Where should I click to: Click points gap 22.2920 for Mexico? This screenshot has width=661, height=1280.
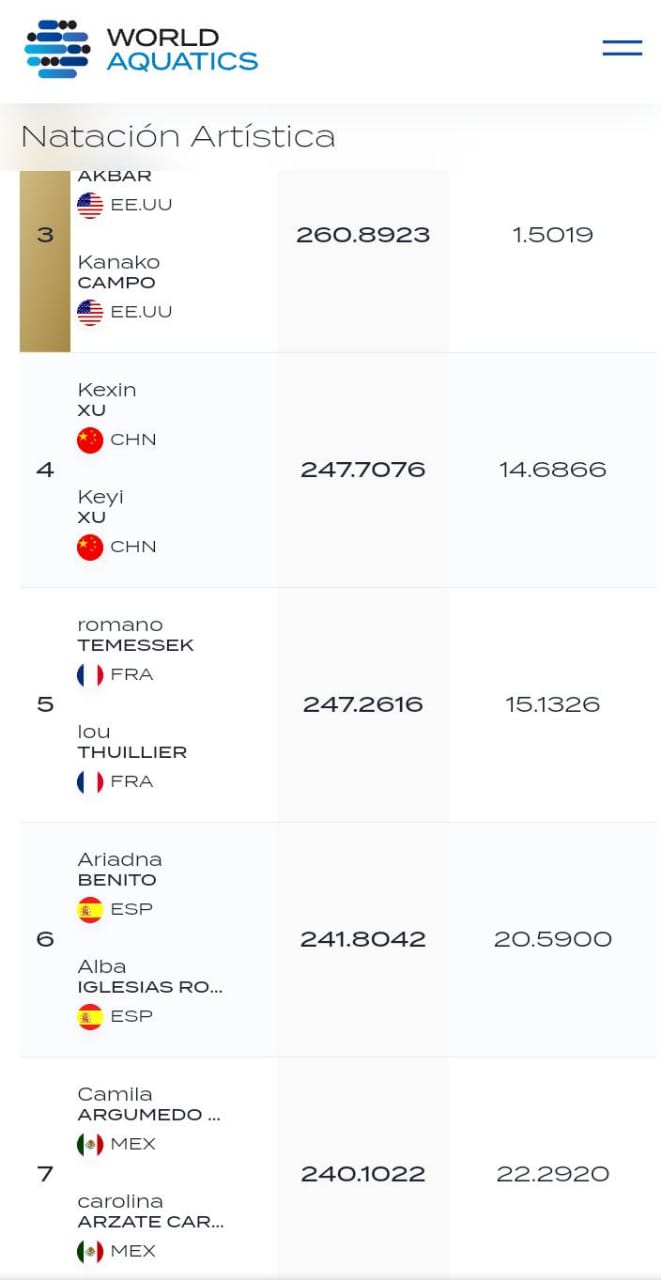click(x=553, y=1174)
